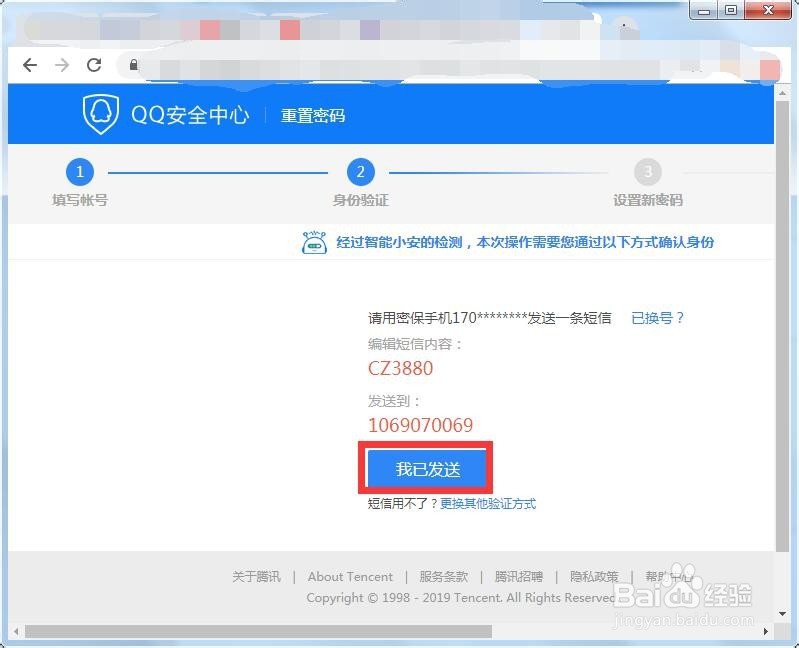Click the vertical scrollbar down arrow

(782, 614)
